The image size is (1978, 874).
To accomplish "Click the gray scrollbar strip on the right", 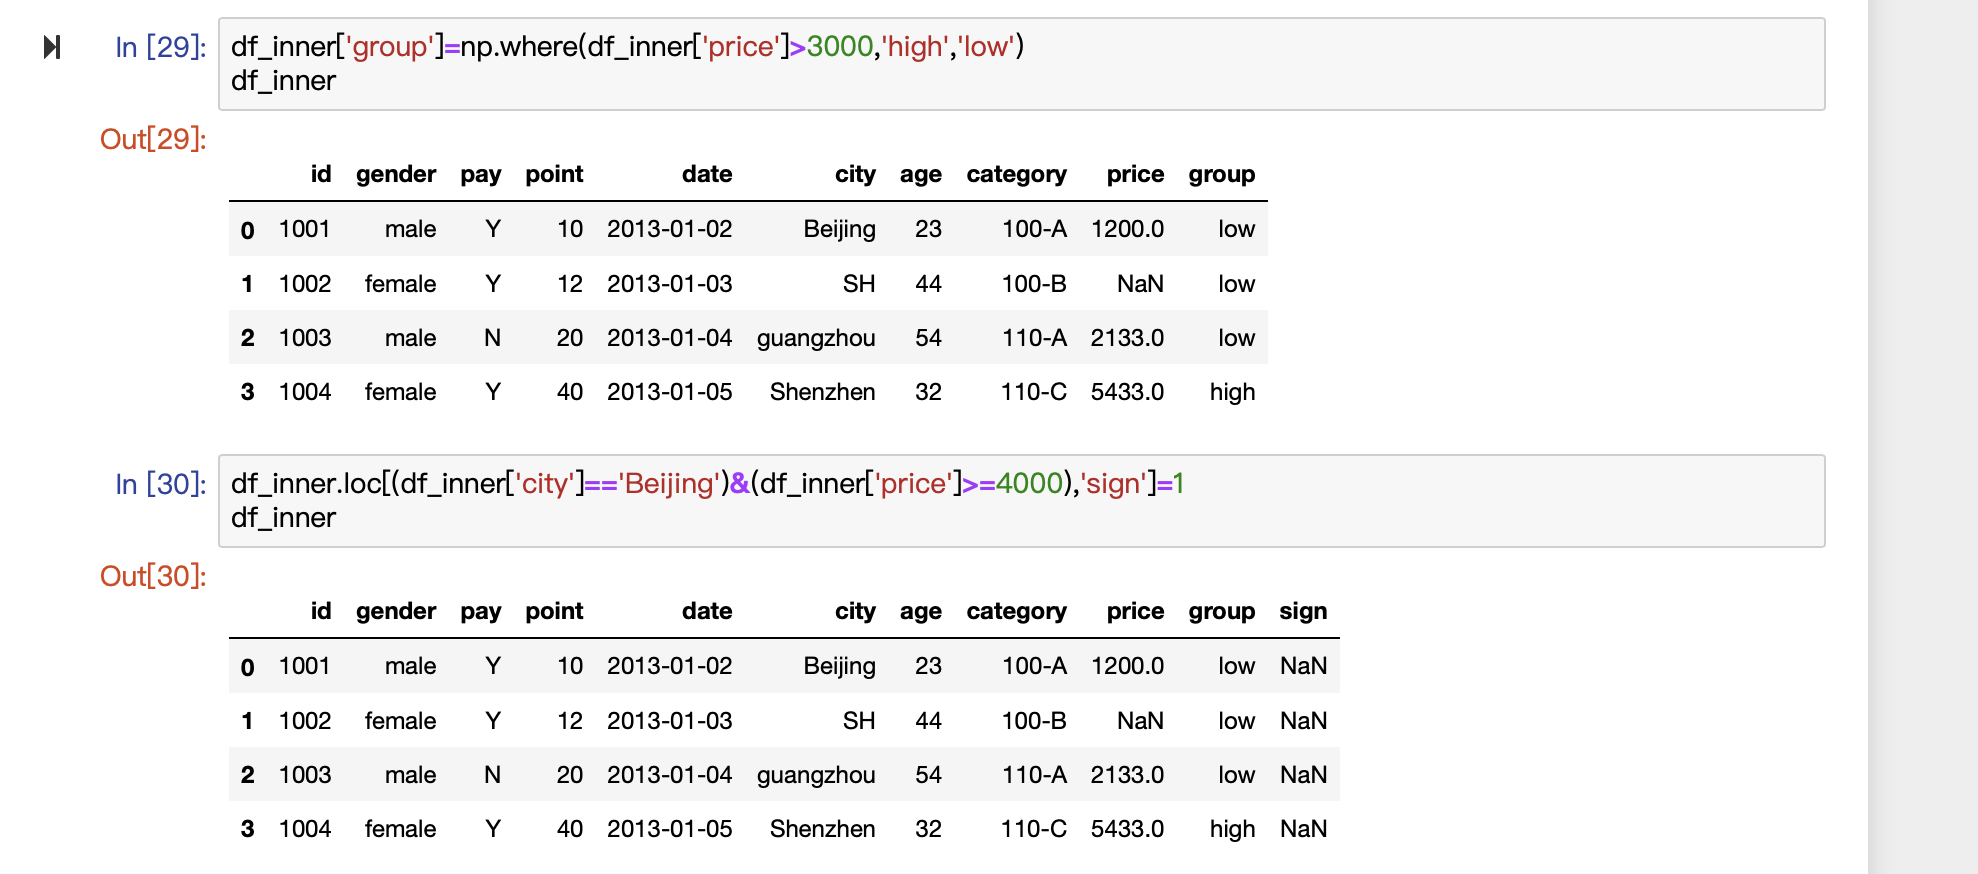I will [x=1922, y=437].
